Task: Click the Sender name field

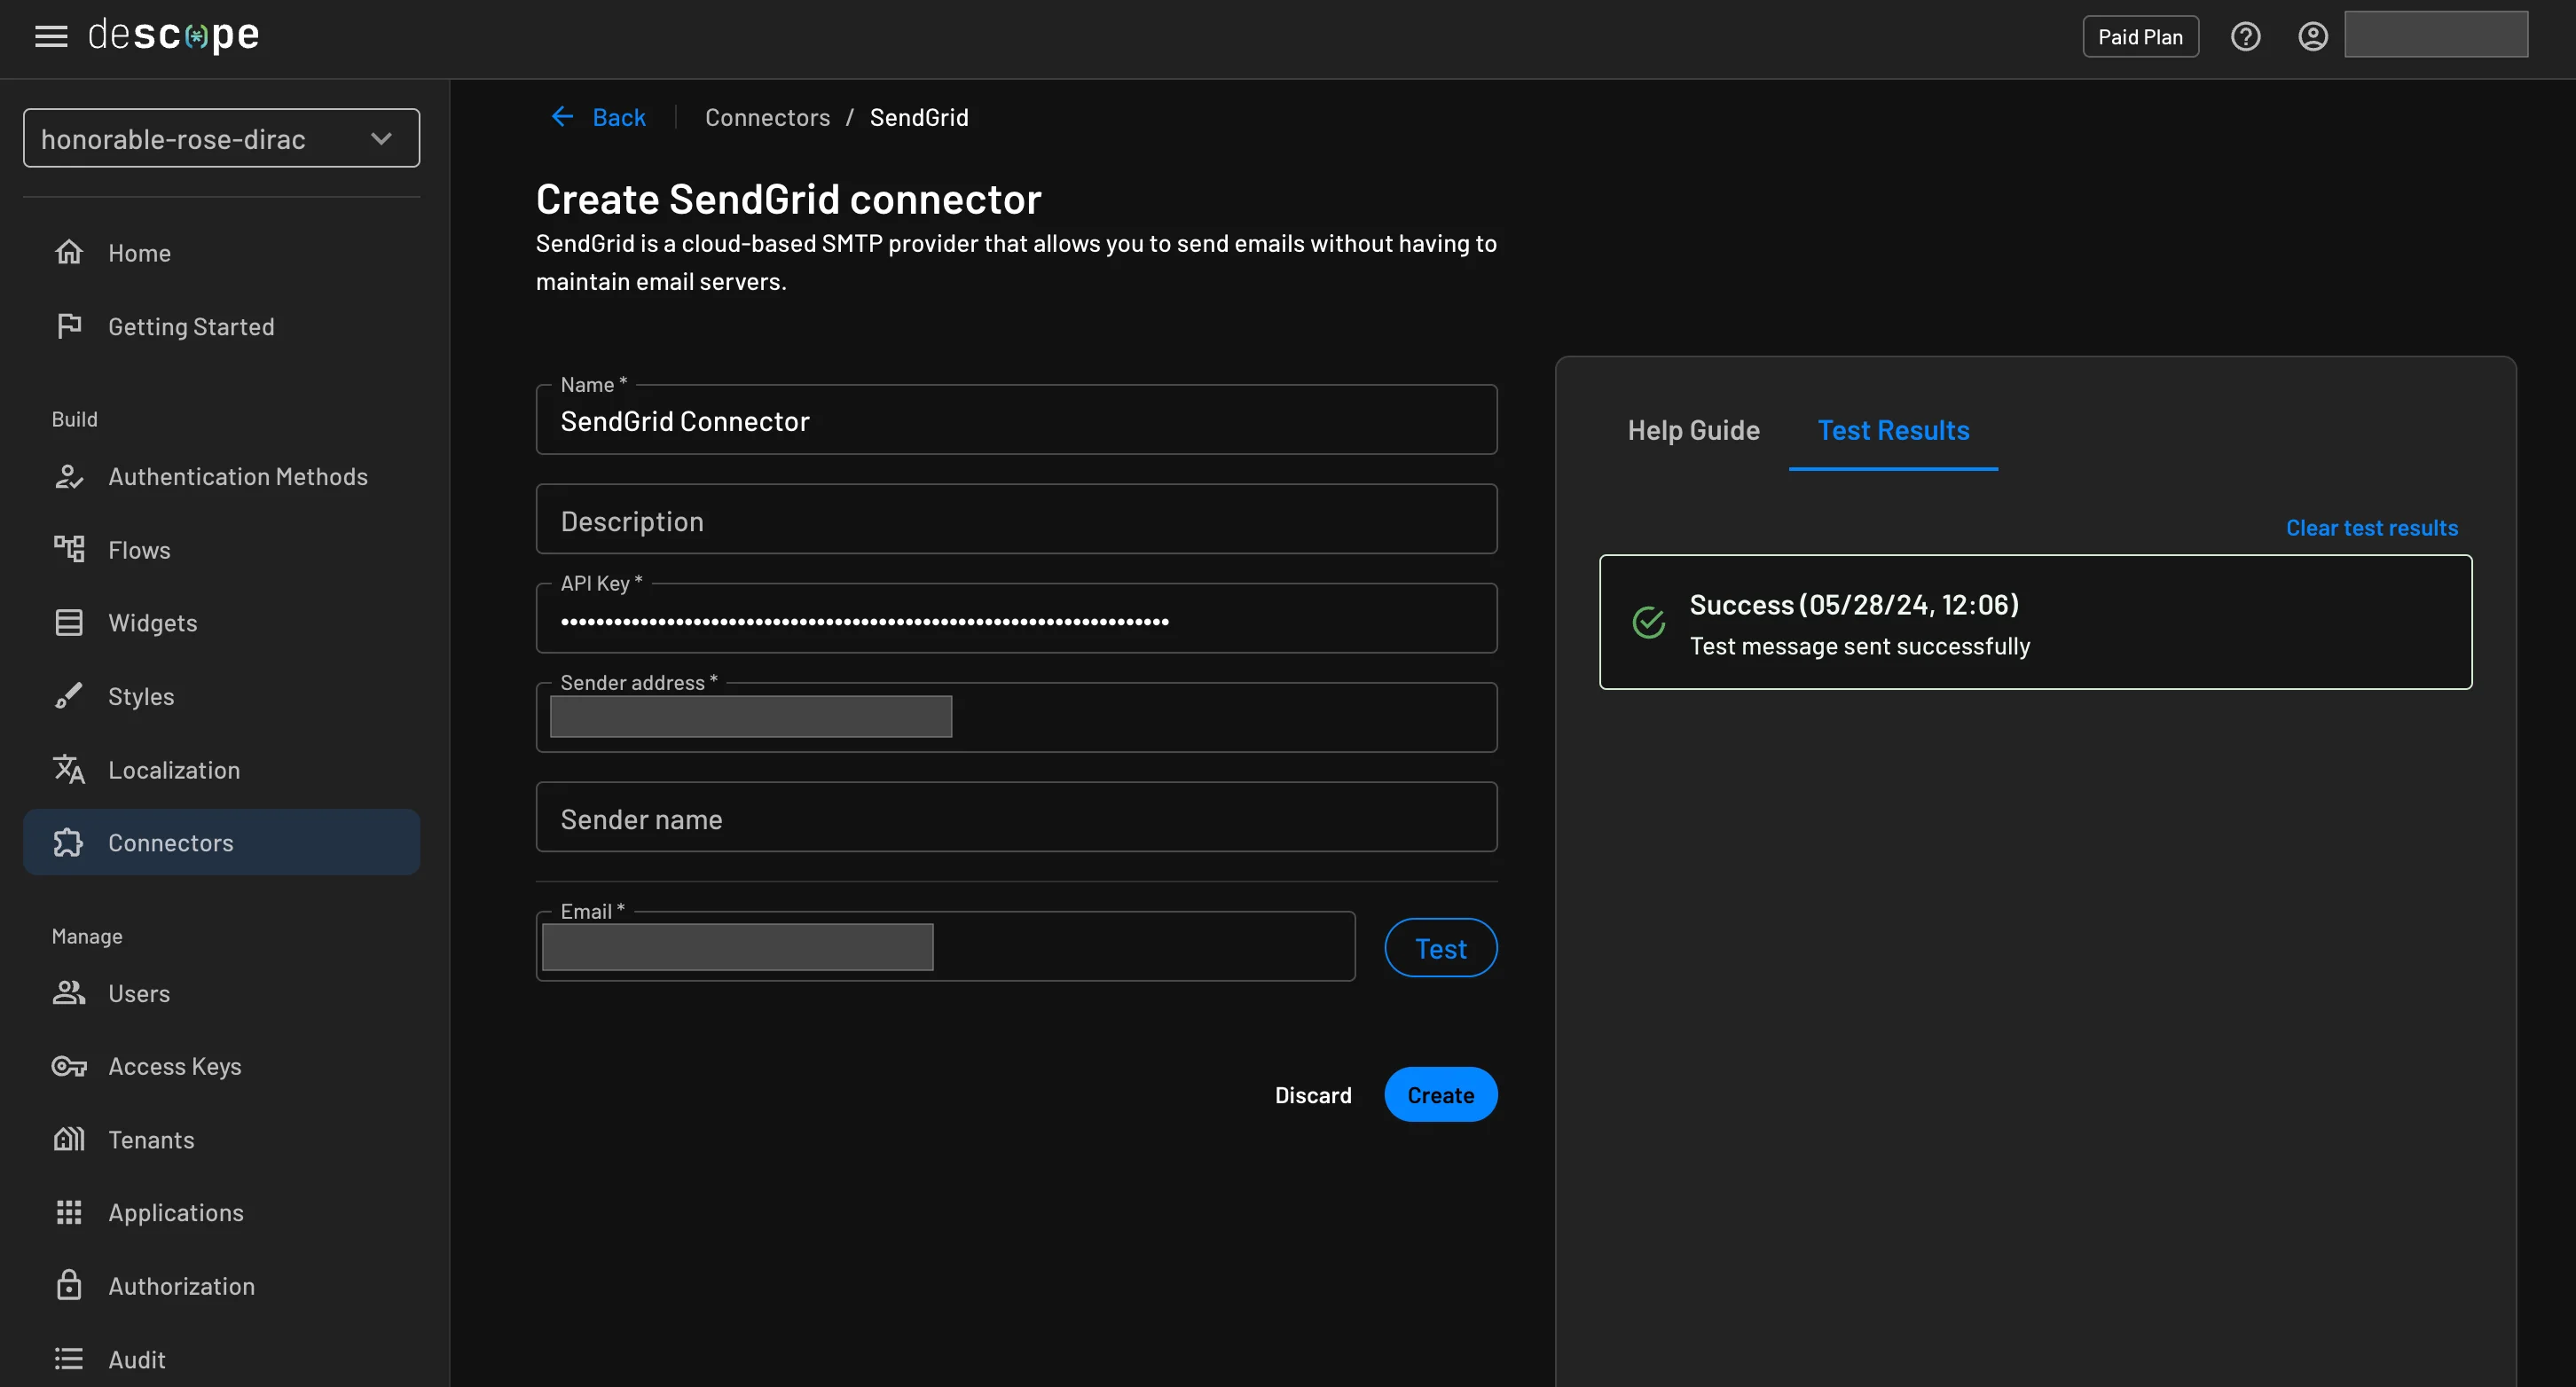Action: pyautogui.click(x=1016, y=818)
